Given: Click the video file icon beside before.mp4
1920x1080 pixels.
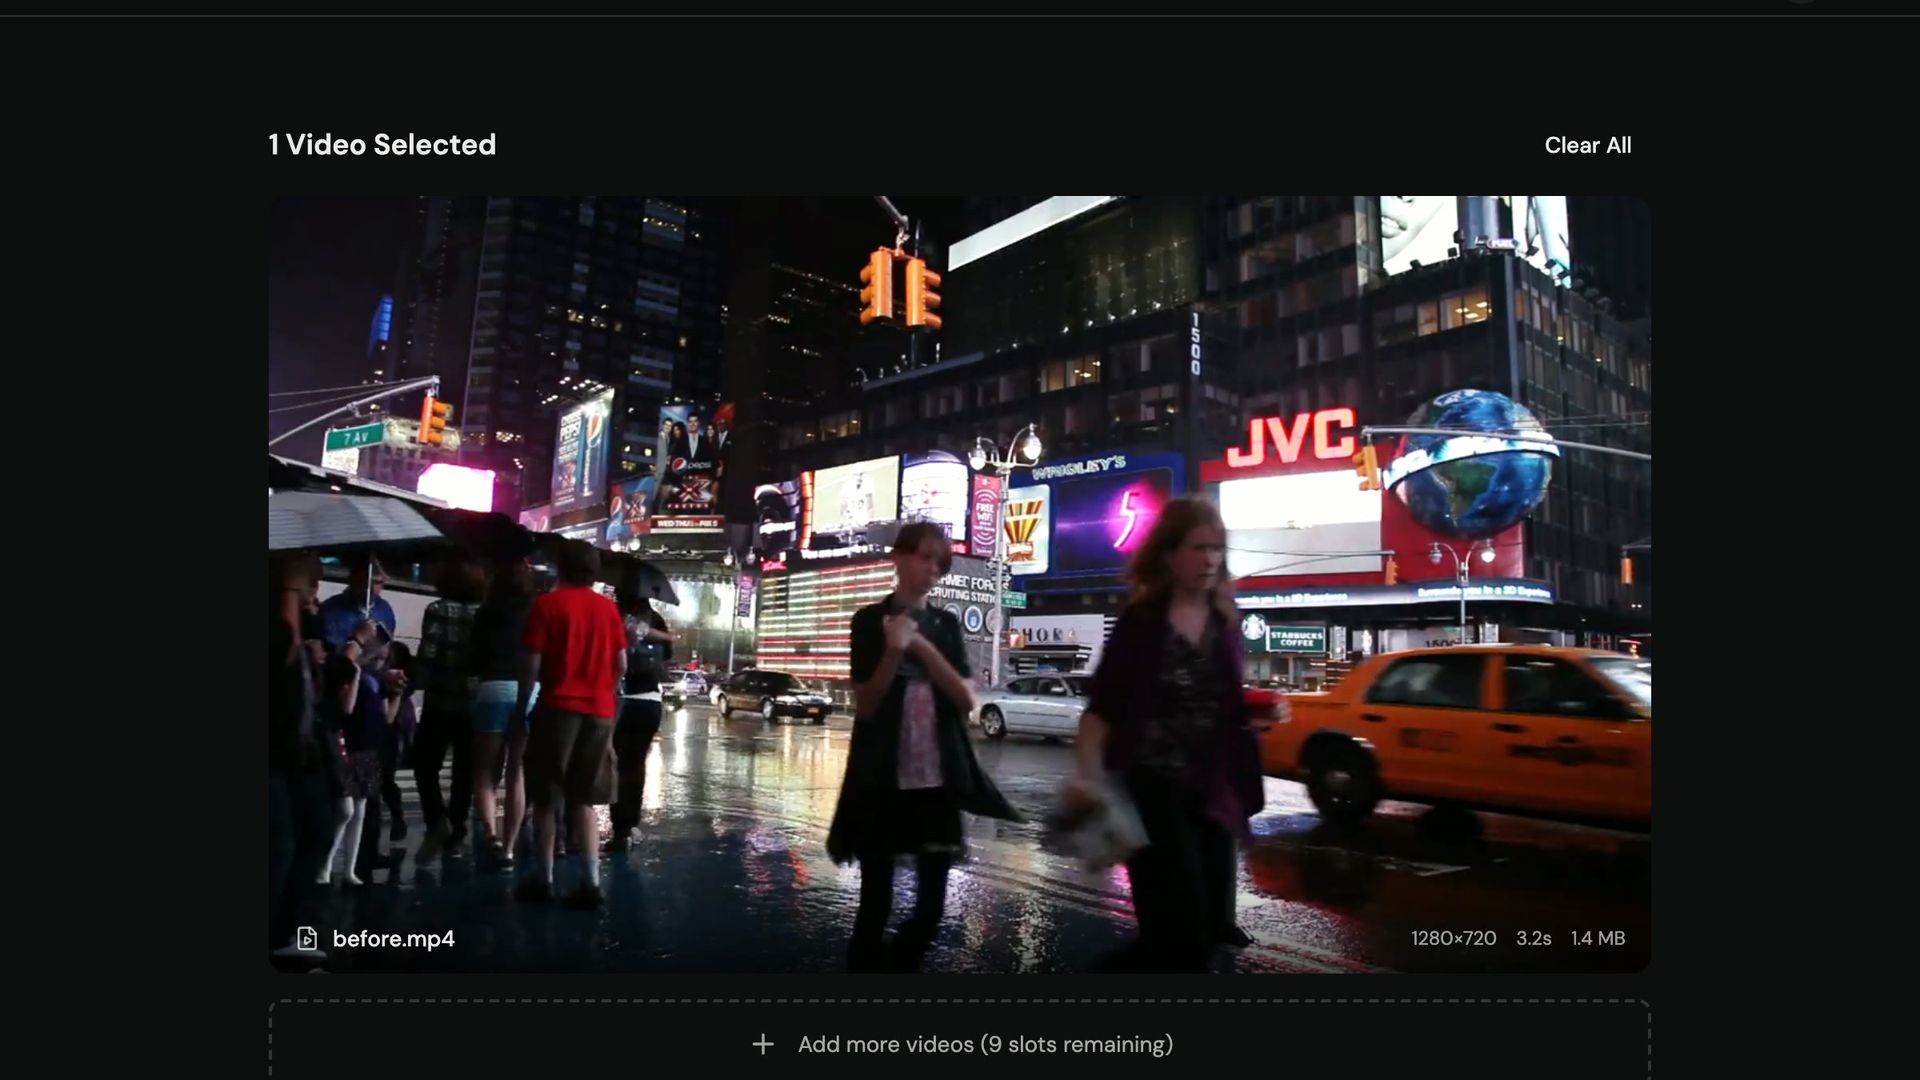Looking at the screenshot, I should [x=307, y=938].
